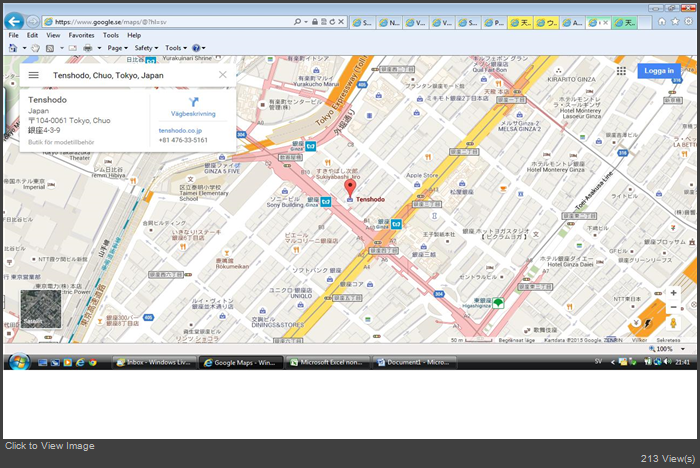Click the Home icon at top right
This screenshot has height=468, width=700.
(662, 21)
